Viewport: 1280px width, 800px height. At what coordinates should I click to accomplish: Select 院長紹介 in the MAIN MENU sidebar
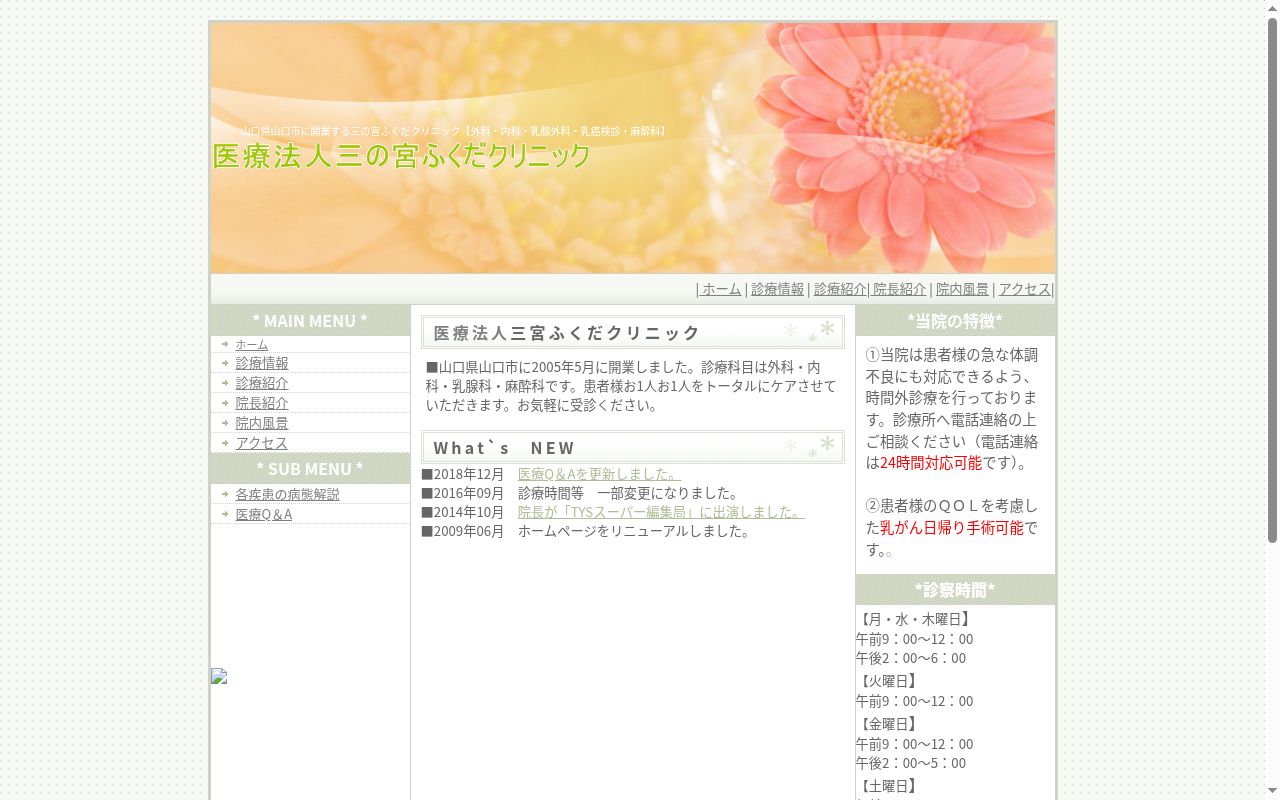click(262, 403)
